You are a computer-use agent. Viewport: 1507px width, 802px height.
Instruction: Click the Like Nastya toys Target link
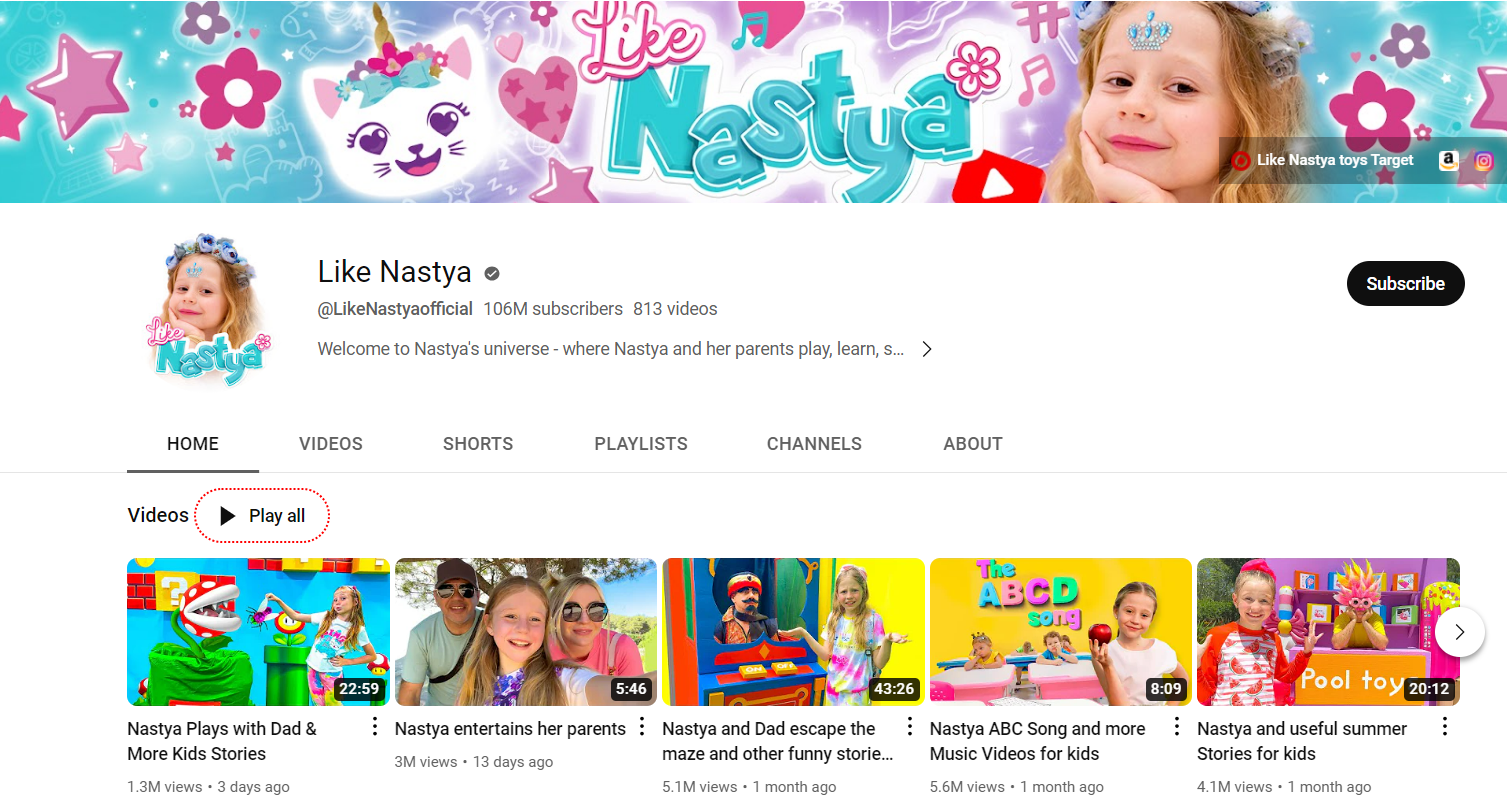click(1336, 160)
